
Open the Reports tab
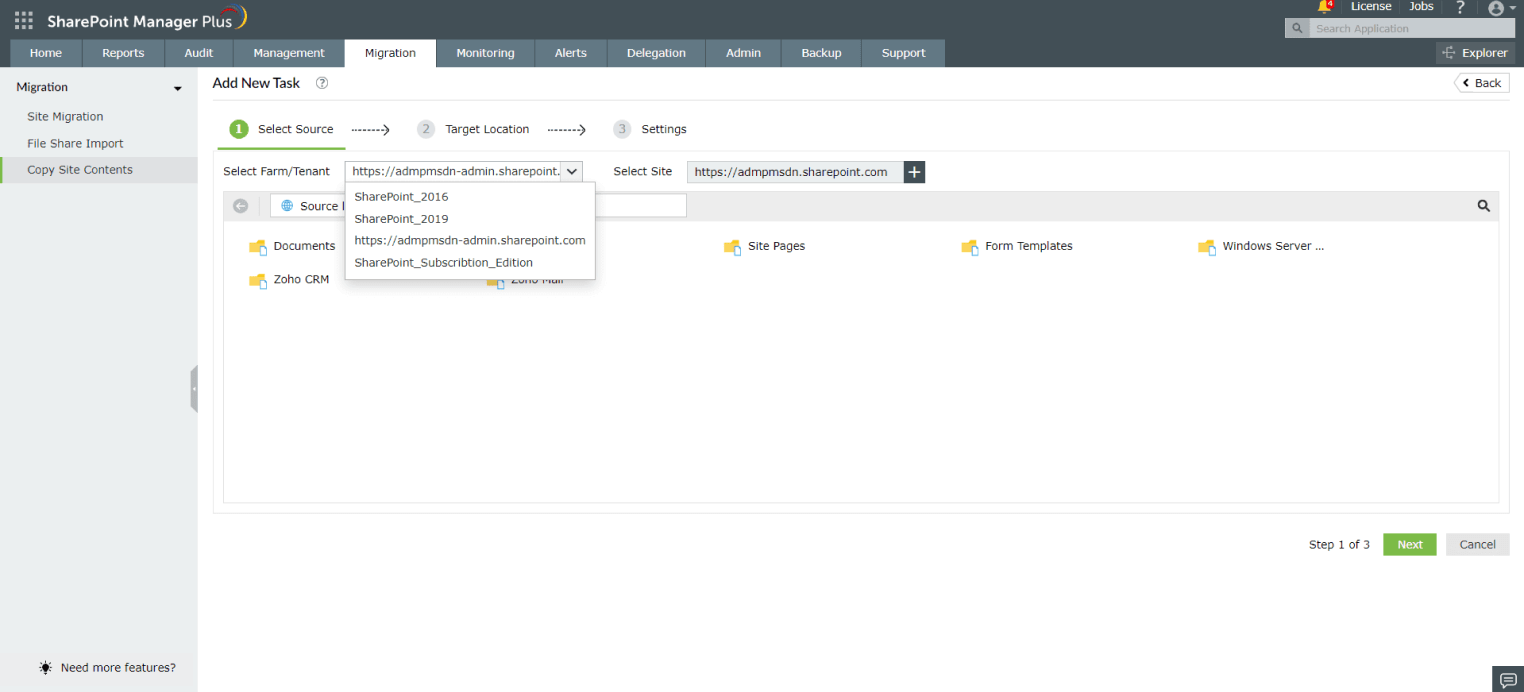[x=123, y=53]
